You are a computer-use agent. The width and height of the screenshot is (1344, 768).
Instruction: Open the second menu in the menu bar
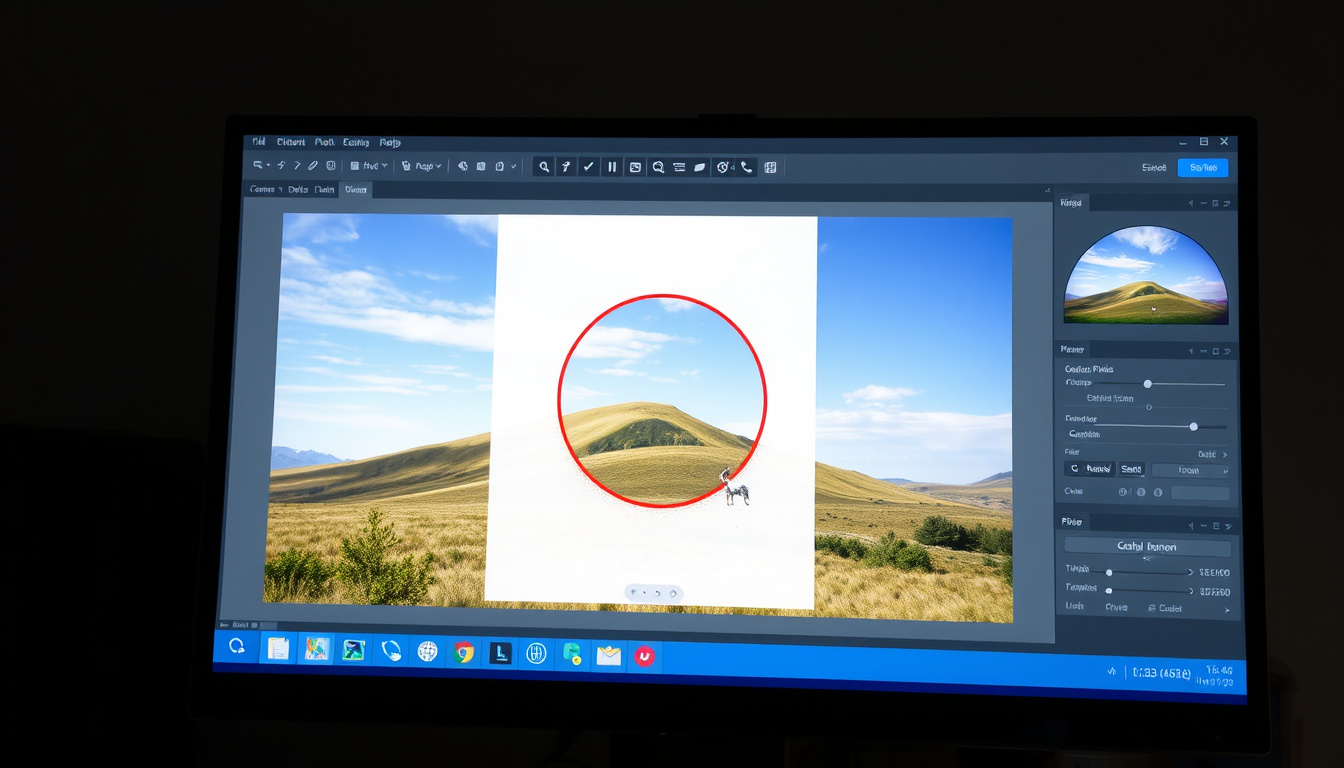[291, 142]
